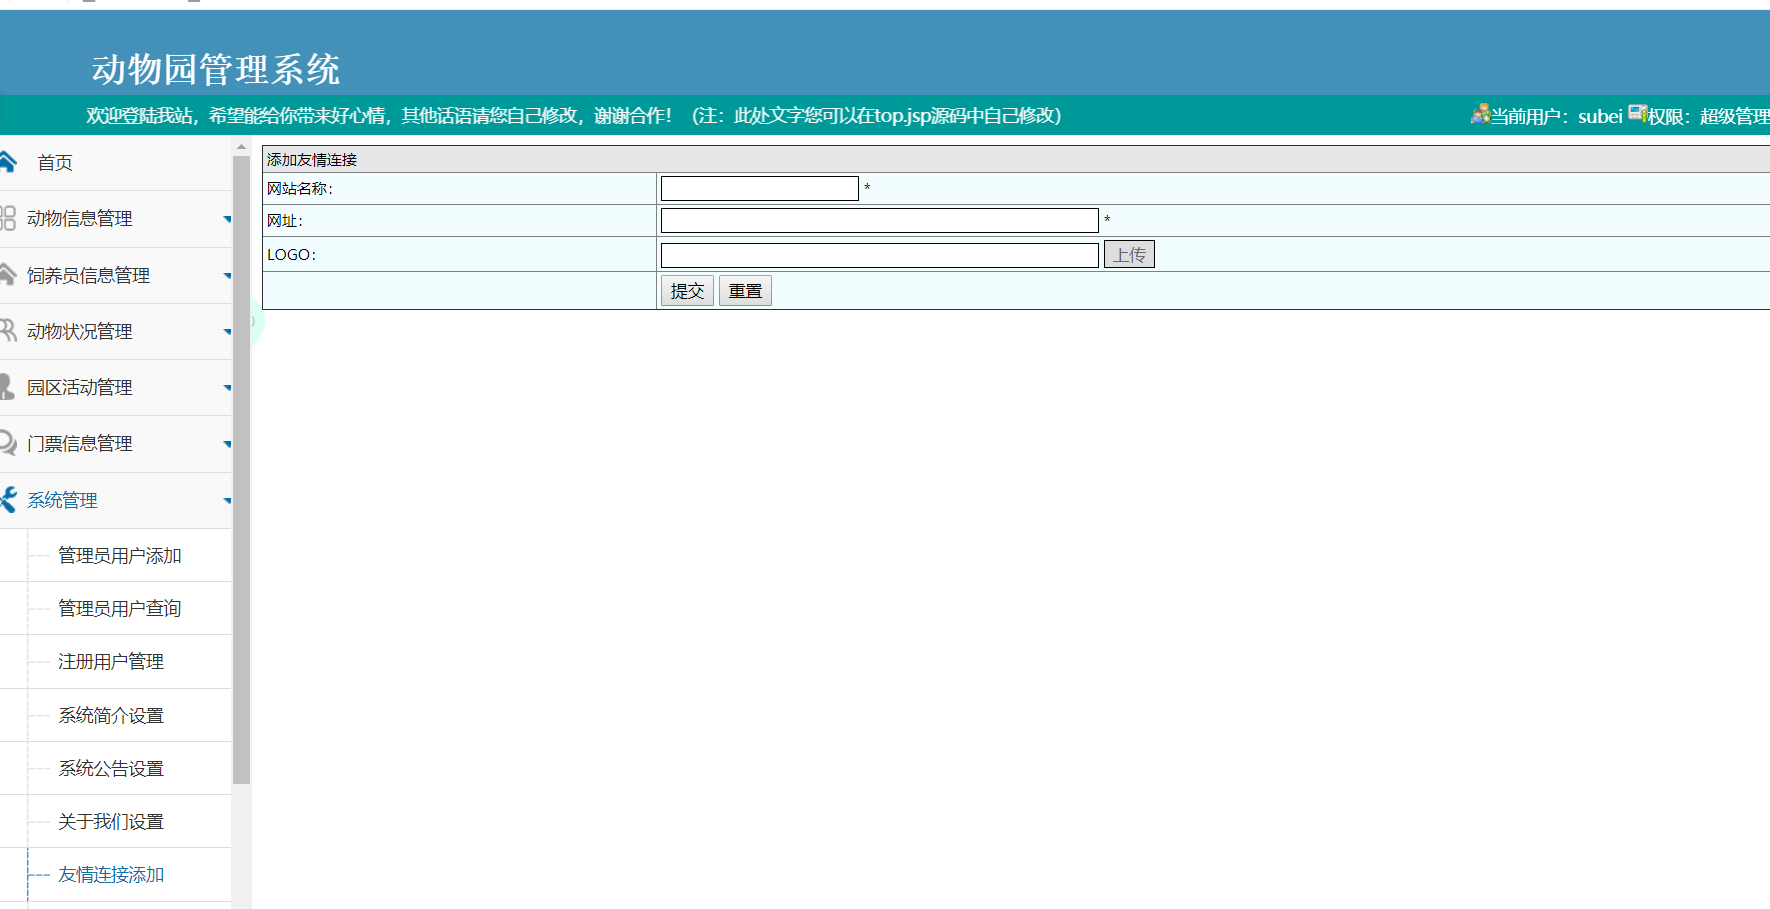This screenshot has width=1770, height=909.
Task: Click the icon beside 饲养员信息管理
Action: tap(8, 274)
